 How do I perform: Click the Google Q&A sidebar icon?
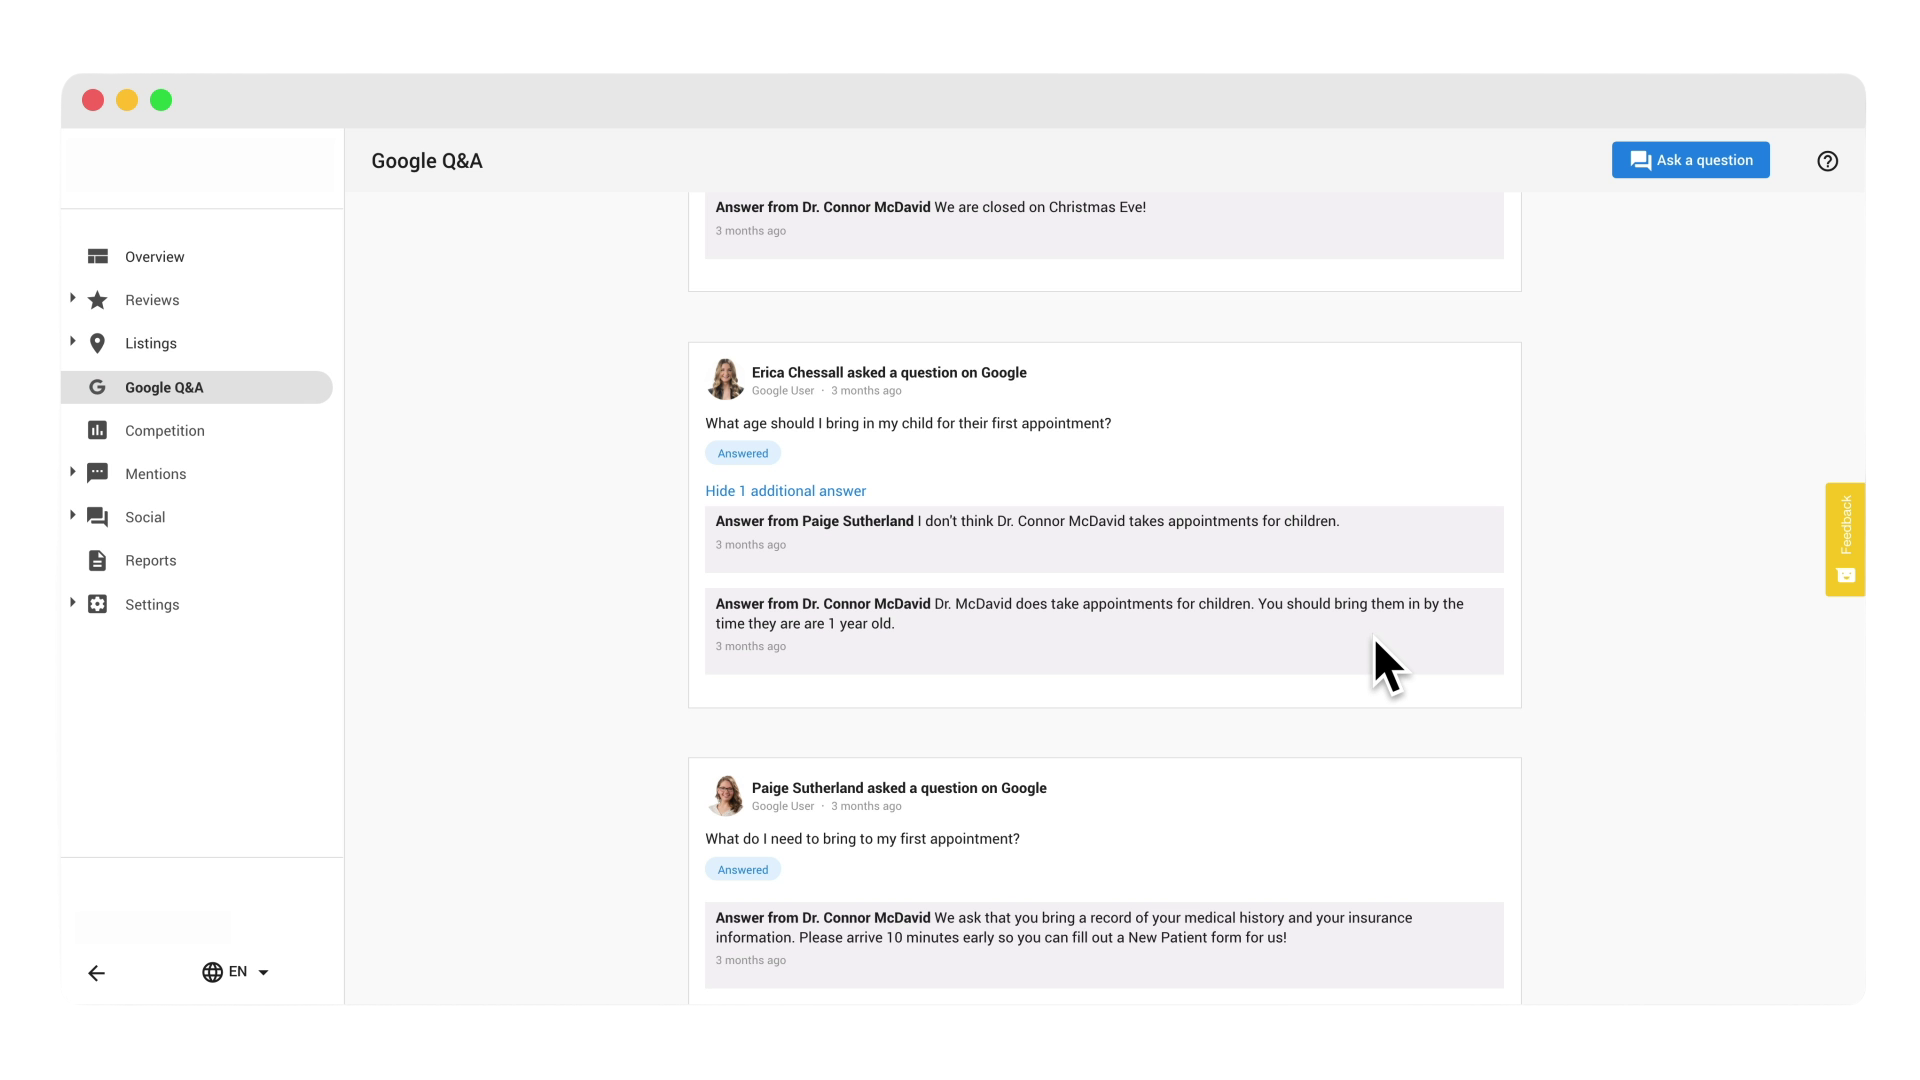pos(98,386)
